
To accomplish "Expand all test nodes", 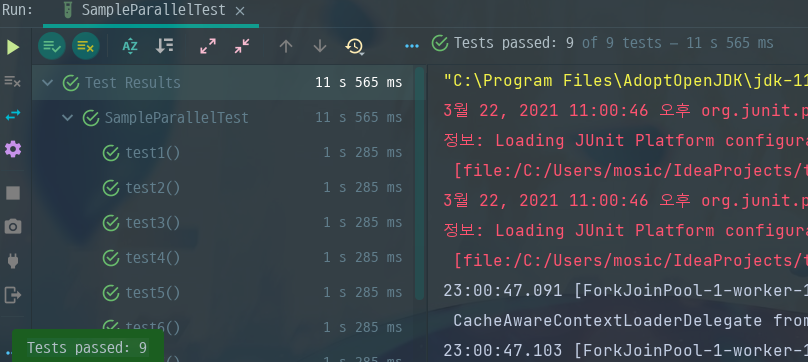I will coord(208,46).
